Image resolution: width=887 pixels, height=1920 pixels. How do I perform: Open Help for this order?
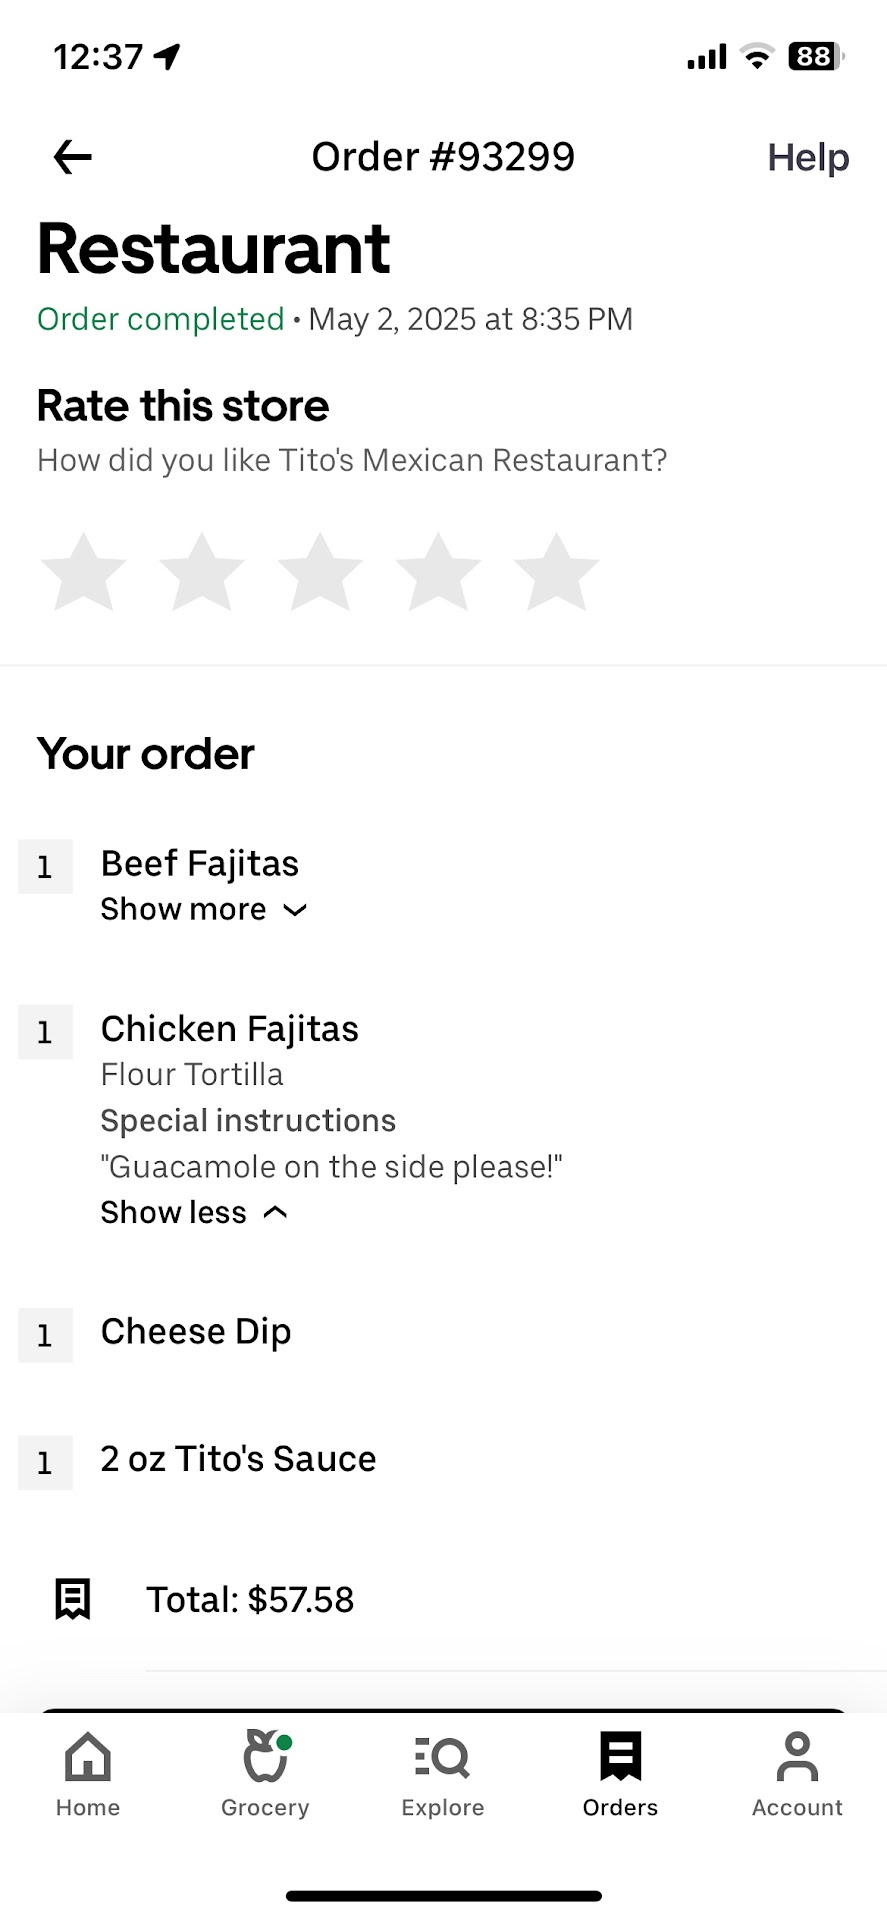tap(808, 158)
